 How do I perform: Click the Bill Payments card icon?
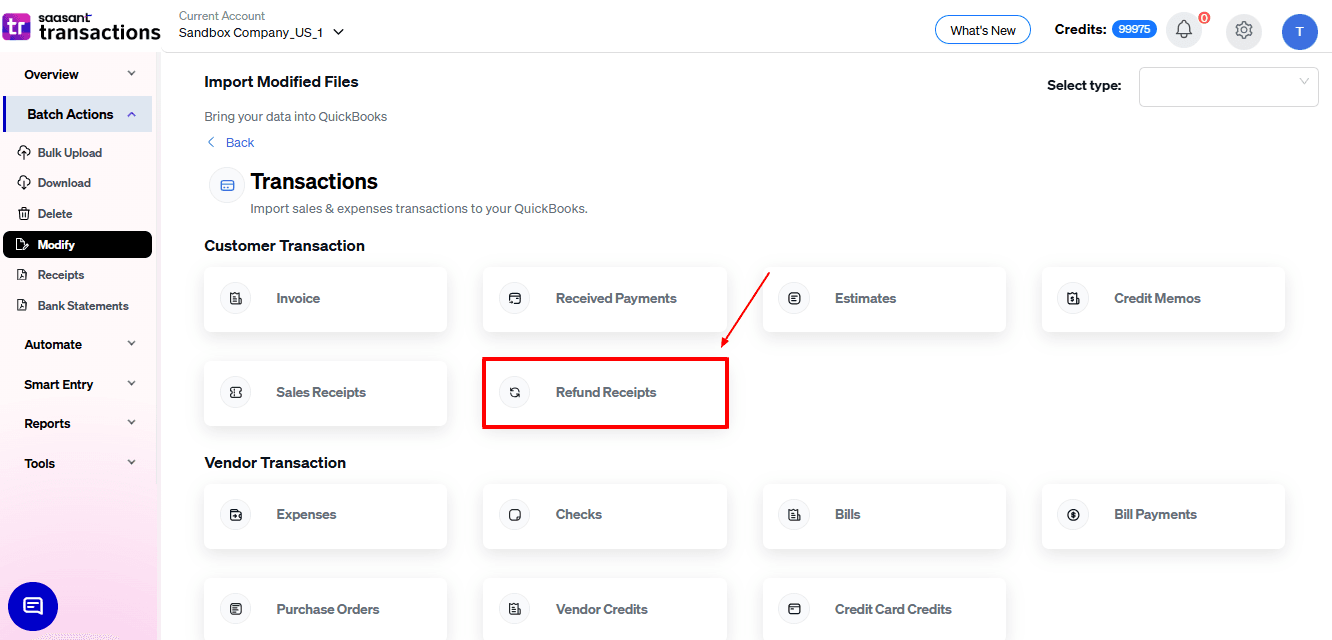click(x=1073, y=515)
